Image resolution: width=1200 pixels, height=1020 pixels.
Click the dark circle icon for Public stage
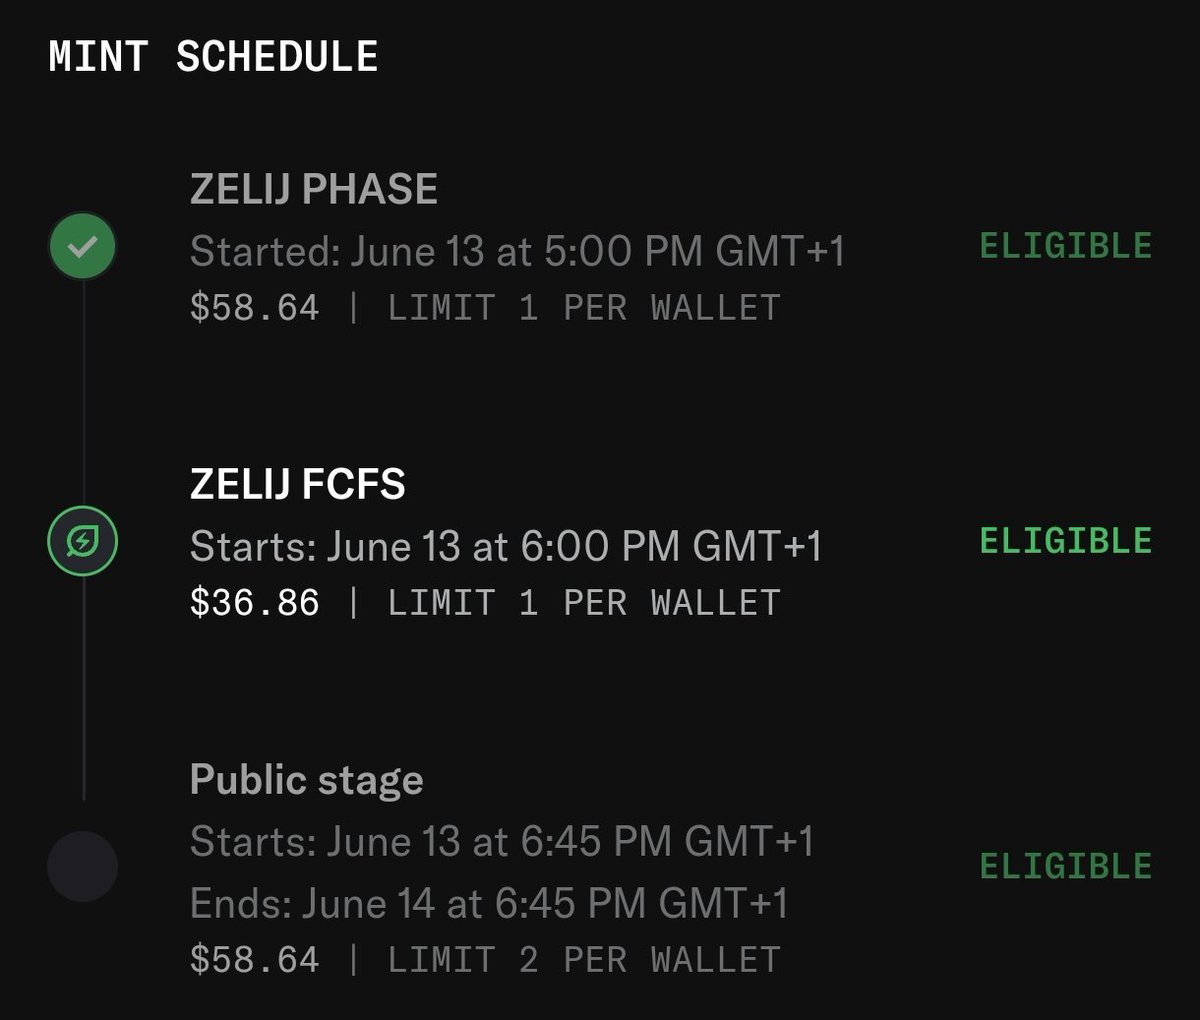coord(83,866)
